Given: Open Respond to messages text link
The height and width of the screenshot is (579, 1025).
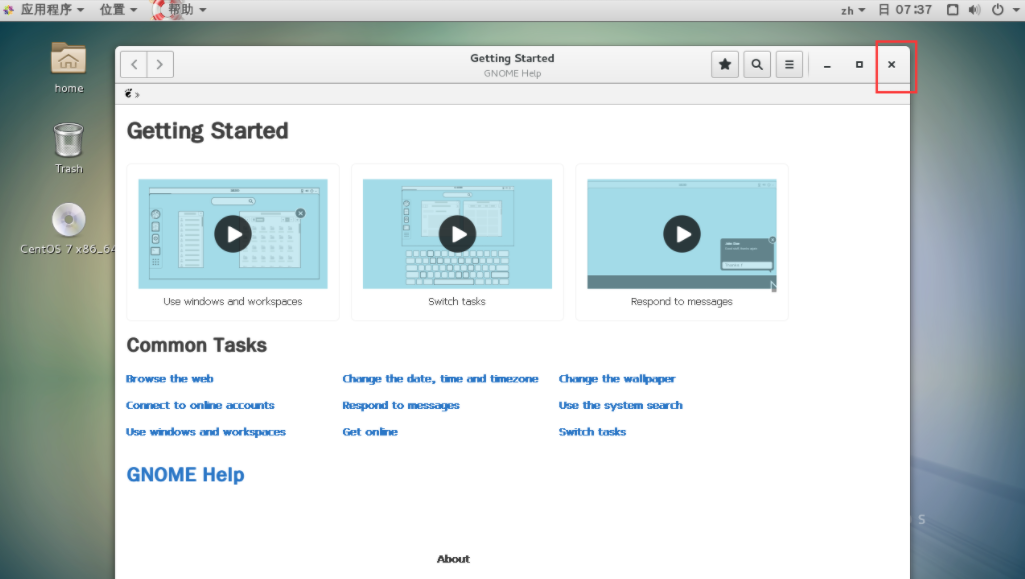Looking at the screenshot, I should coord(401,405).
